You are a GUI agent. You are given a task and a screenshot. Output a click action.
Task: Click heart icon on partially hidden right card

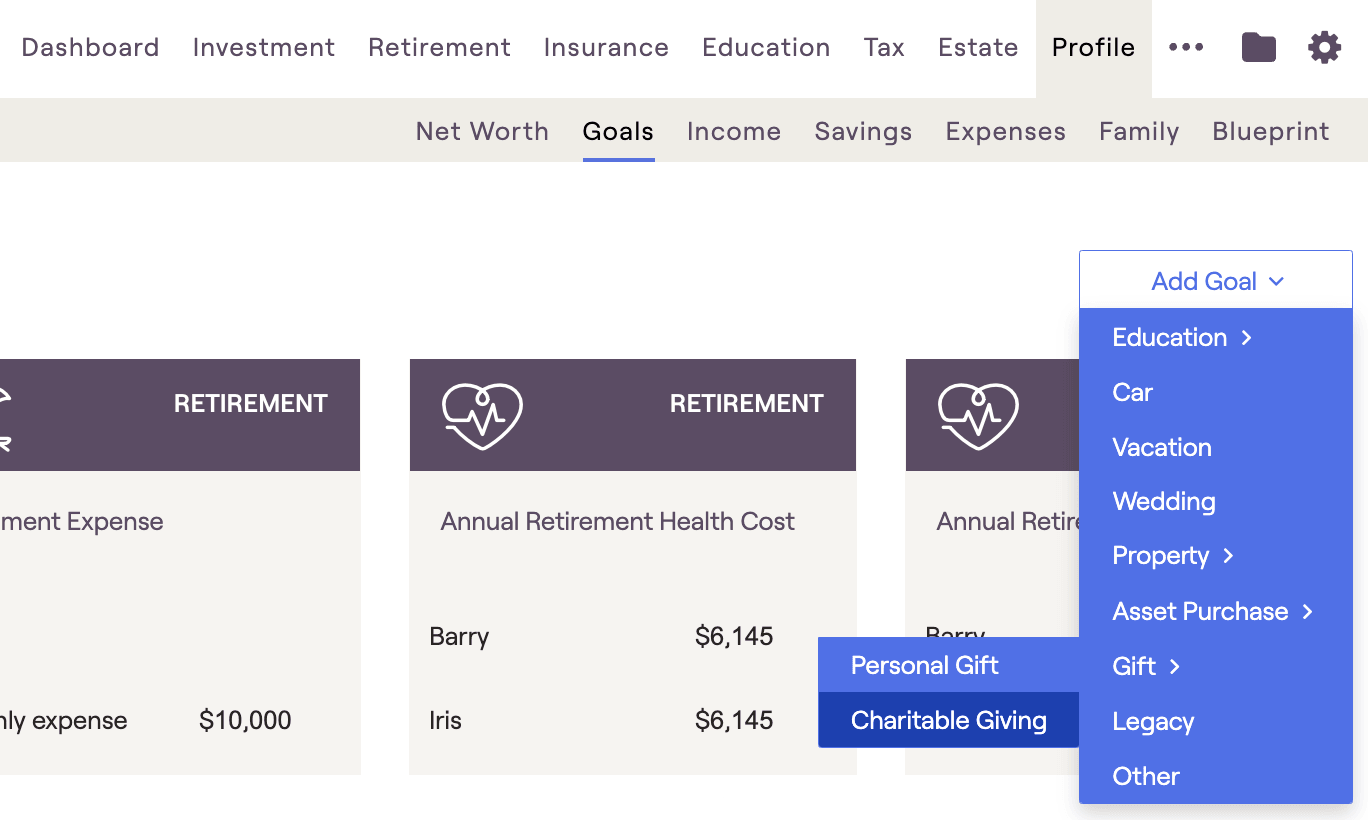(978, 416)
